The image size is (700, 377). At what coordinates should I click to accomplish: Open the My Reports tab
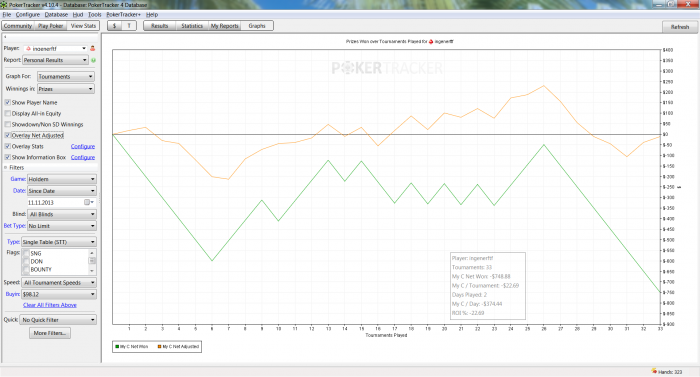point(225,26)
